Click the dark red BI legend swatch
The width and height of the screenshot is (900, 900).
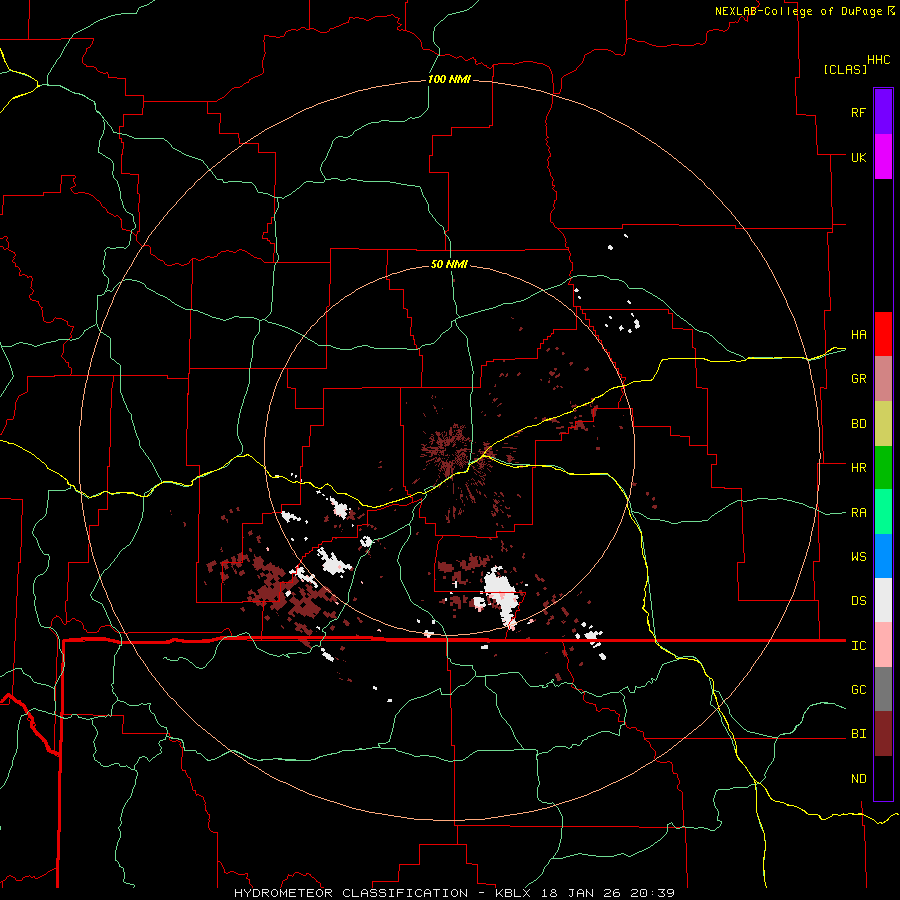pos(883,734)
